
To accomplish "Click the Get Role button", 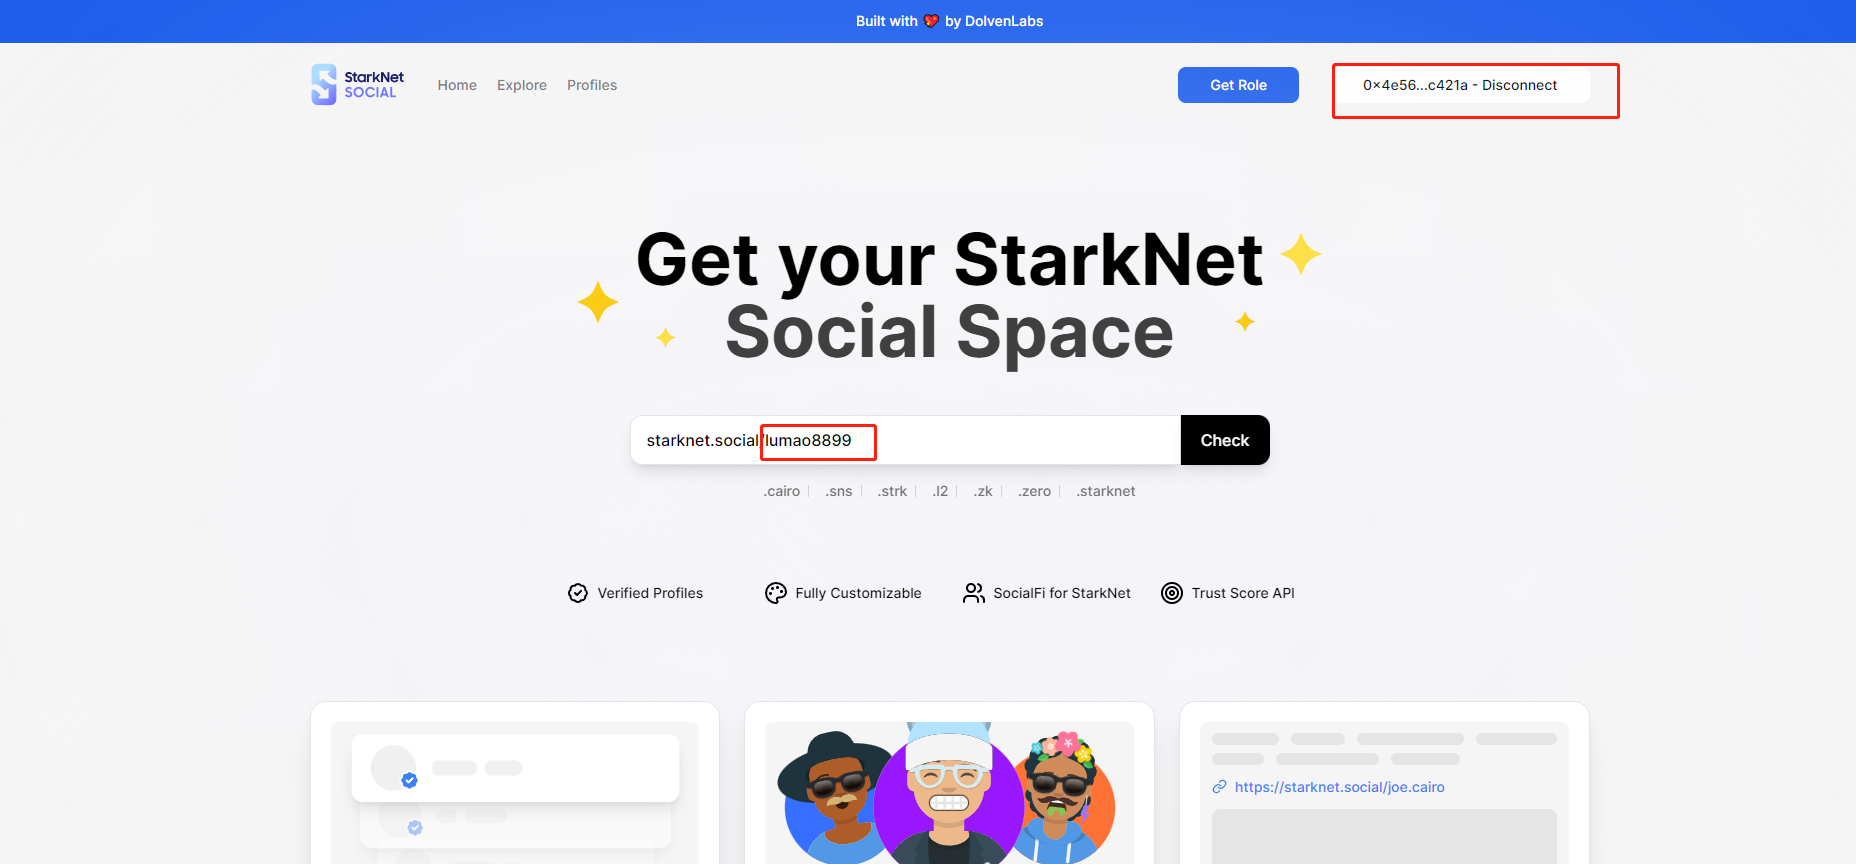I will coord(1238,85).
